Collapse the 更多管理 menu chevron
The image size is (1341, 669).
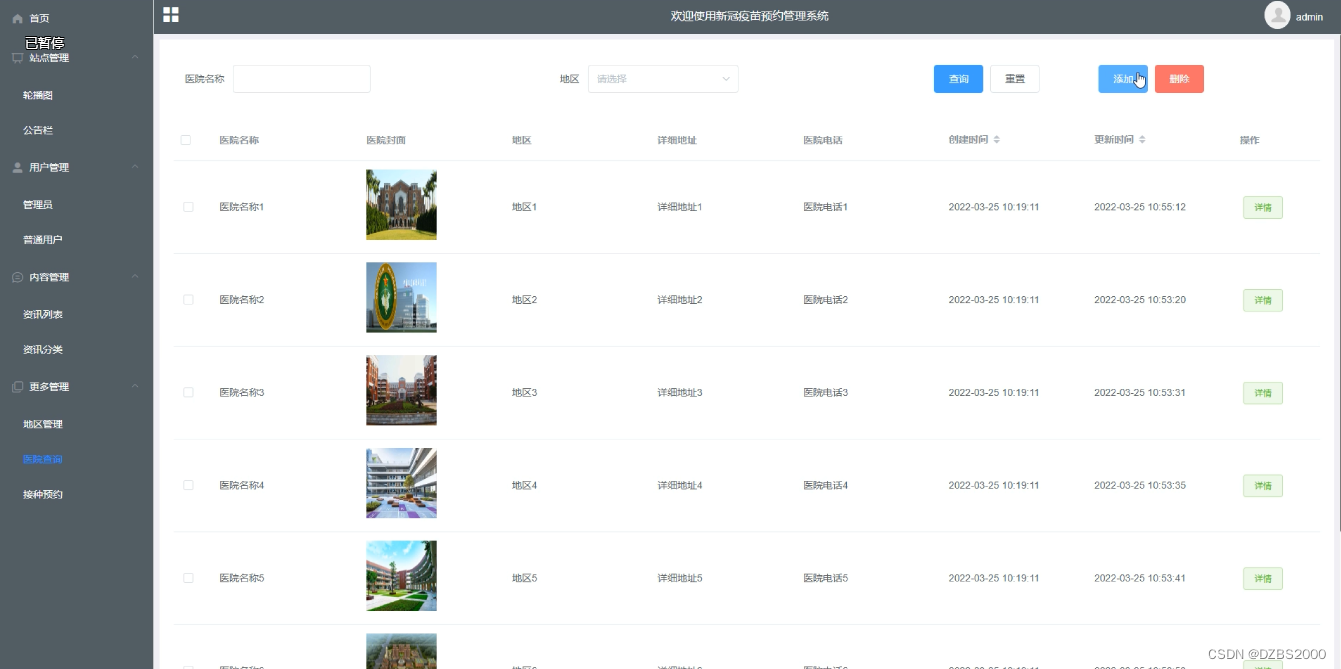tap(135, 387)
